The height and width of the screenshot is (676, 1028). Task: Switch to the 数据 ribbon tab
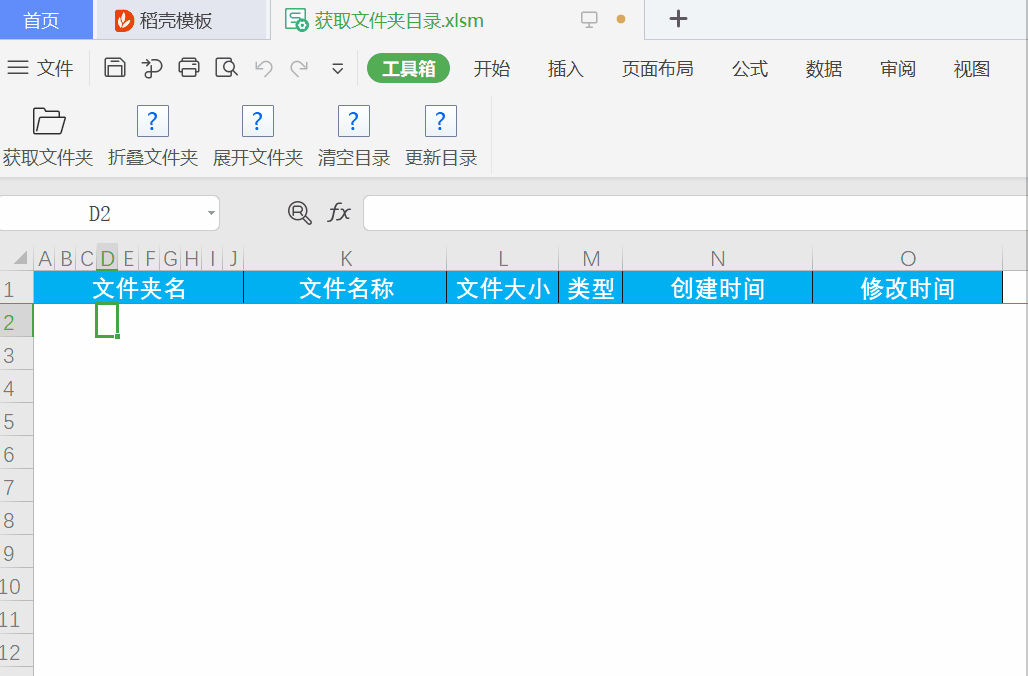point(823,69)
